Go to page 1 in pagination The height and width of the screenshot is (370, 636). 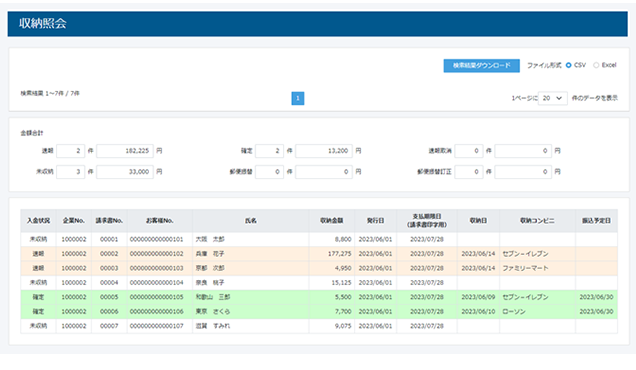pyautogui.click(x=298, y=98)
